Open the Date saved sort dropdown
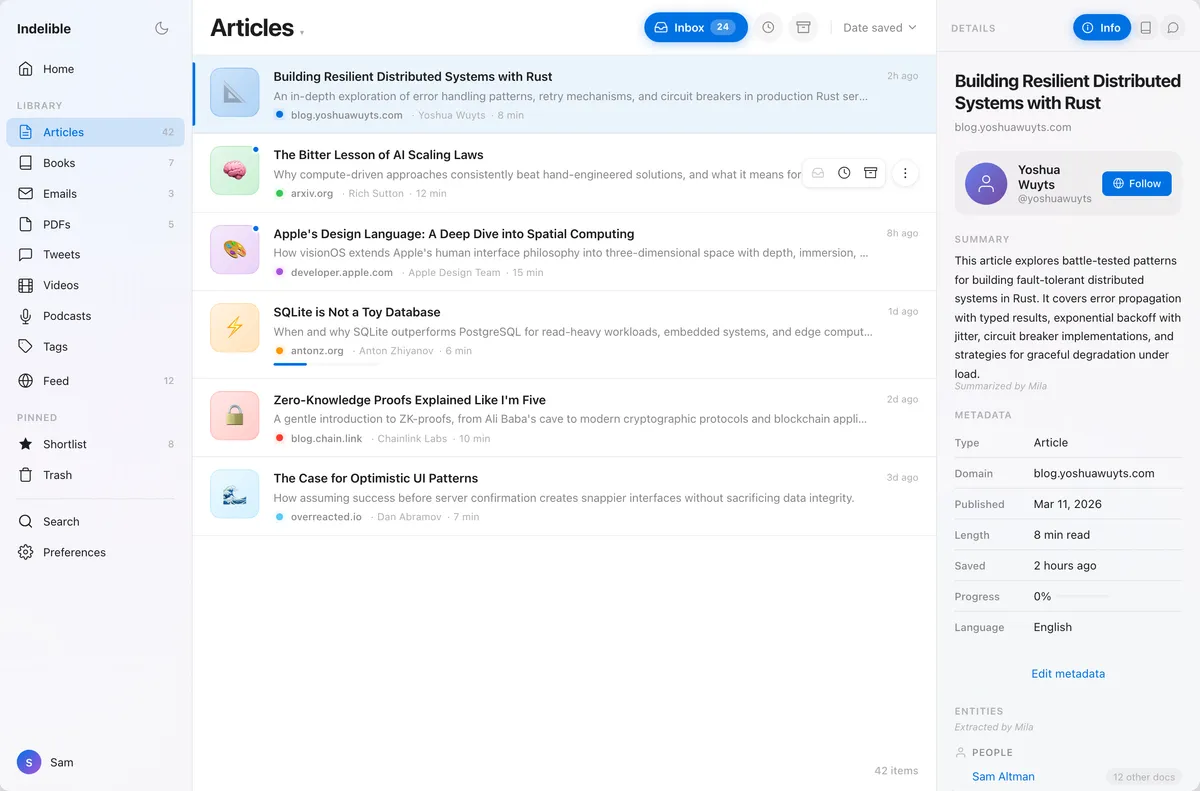 (x=880, y=28)
